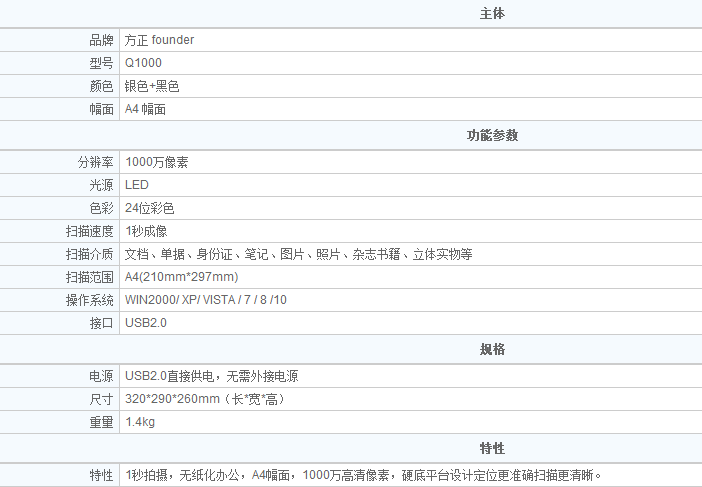
Task: Click the 特性 section header
Action: 492,447
